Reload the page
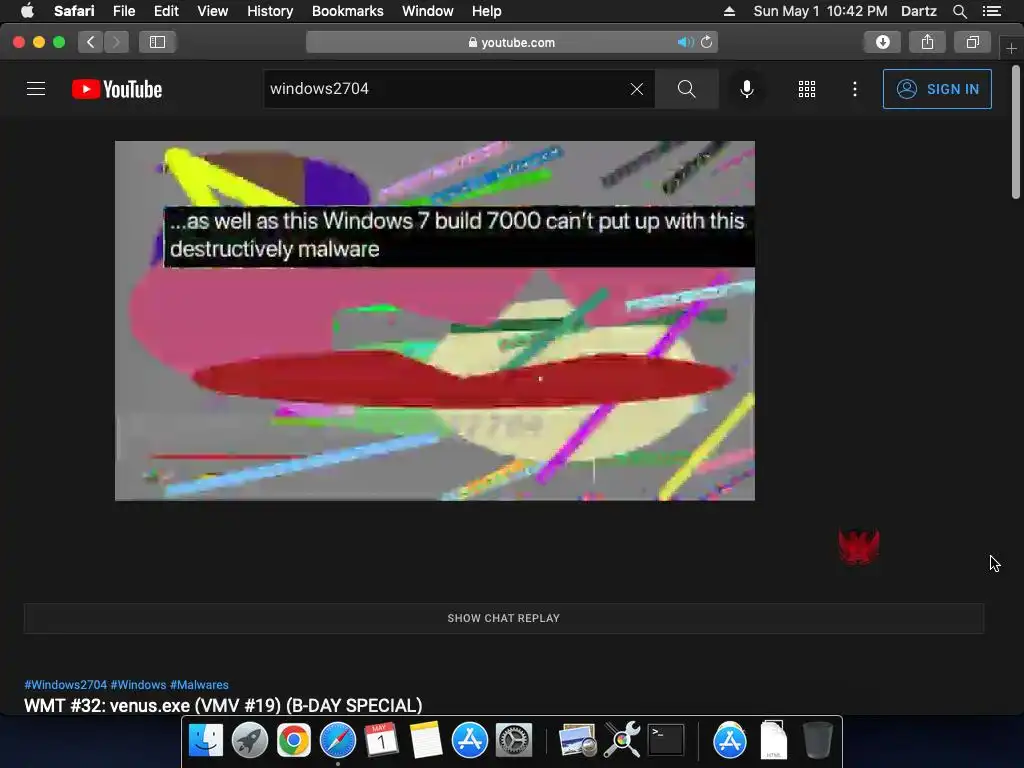The image size is (1024, 768). pyautogui.click(x=707, y=42)
